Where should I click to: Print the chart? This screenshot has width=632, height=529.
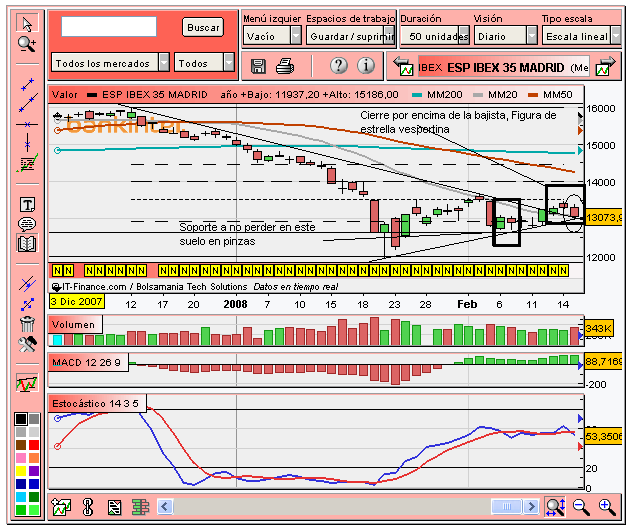tap(285, 66)
